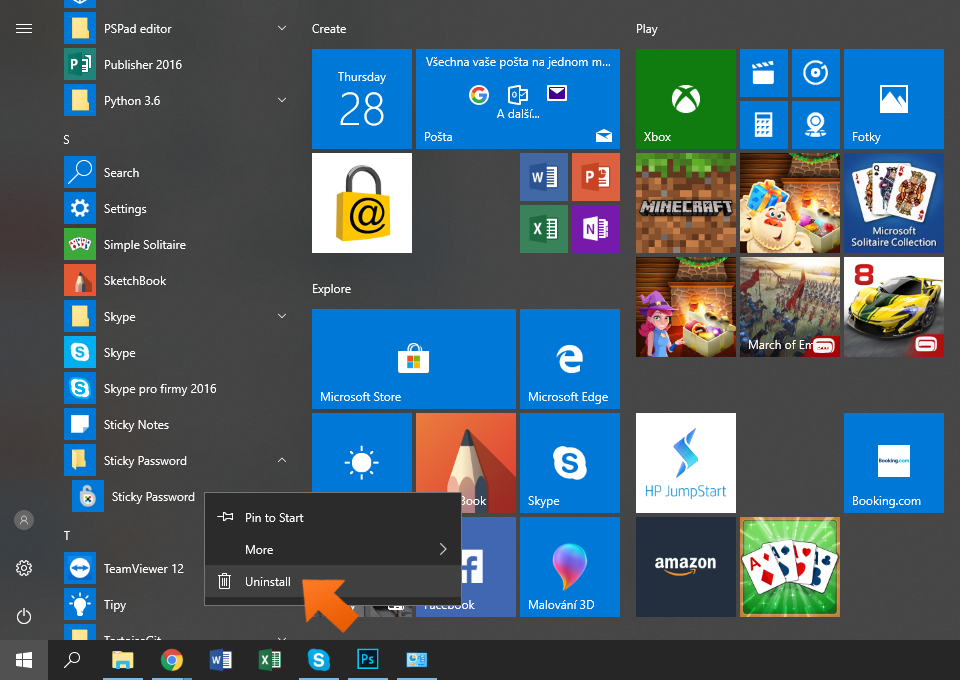960x680 pixels.
Task: Open Microsoft Solitaire Collection tile
Action: tap(894, 203)
